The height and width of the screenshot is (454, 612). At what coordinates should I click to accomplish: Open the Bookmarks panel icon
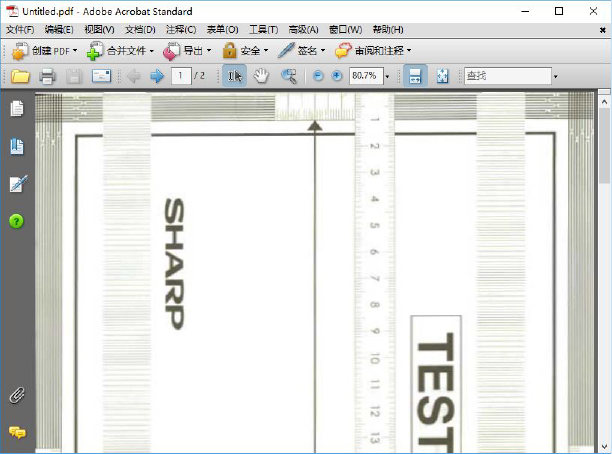17,146
